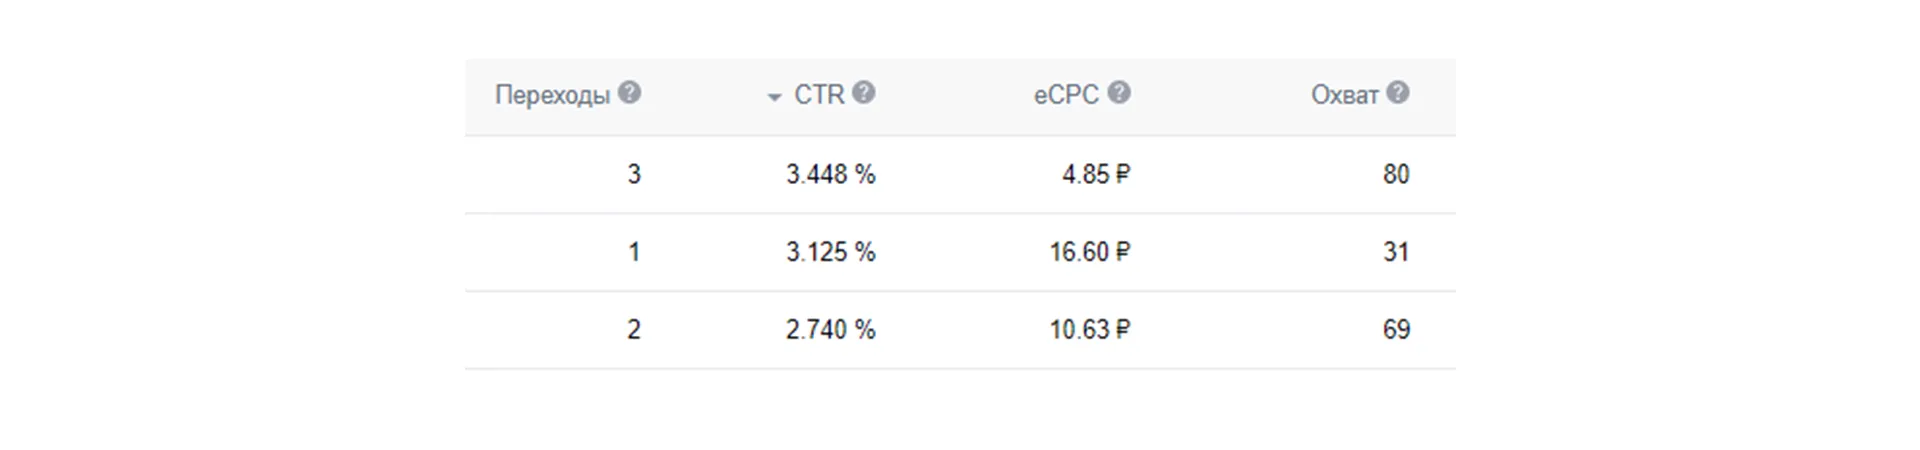Sort by Охват column header
This screenshot has height=450, width=1920.
coord(1344,95)
